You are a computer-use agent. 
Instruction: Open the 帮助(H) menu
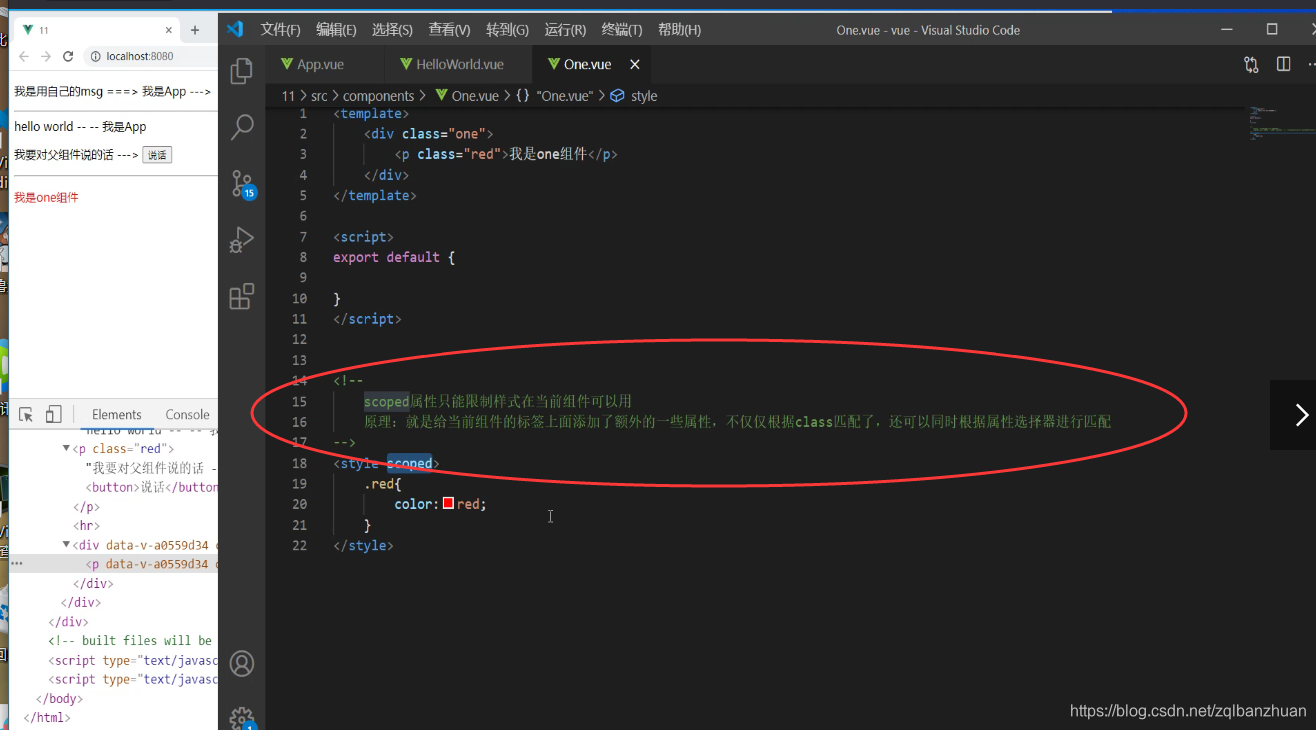click(679, 30)
